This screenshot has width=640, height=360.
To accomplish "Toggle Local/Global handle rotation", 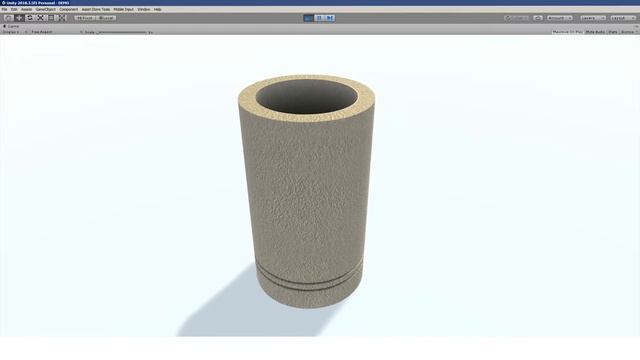I will point(106,18).
